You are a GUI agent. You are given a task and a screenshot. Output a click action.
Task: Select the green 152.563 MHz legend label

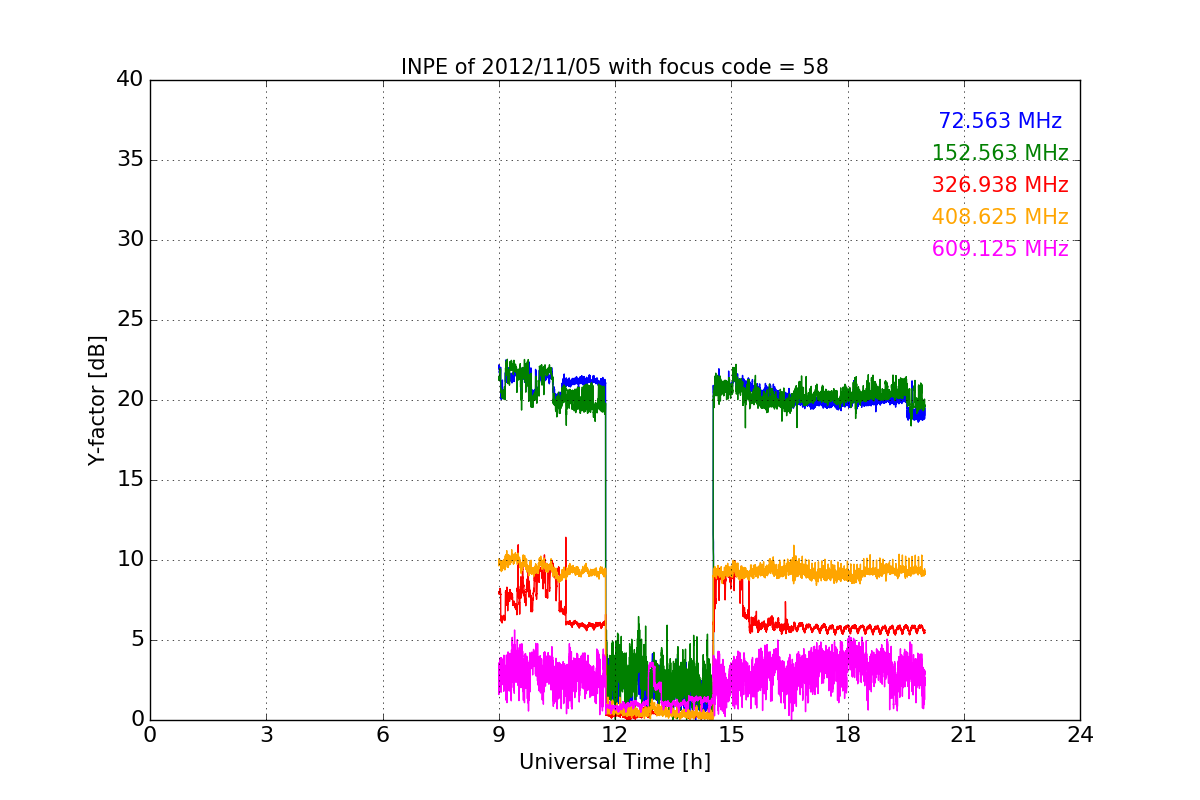tap(1000, 153)
